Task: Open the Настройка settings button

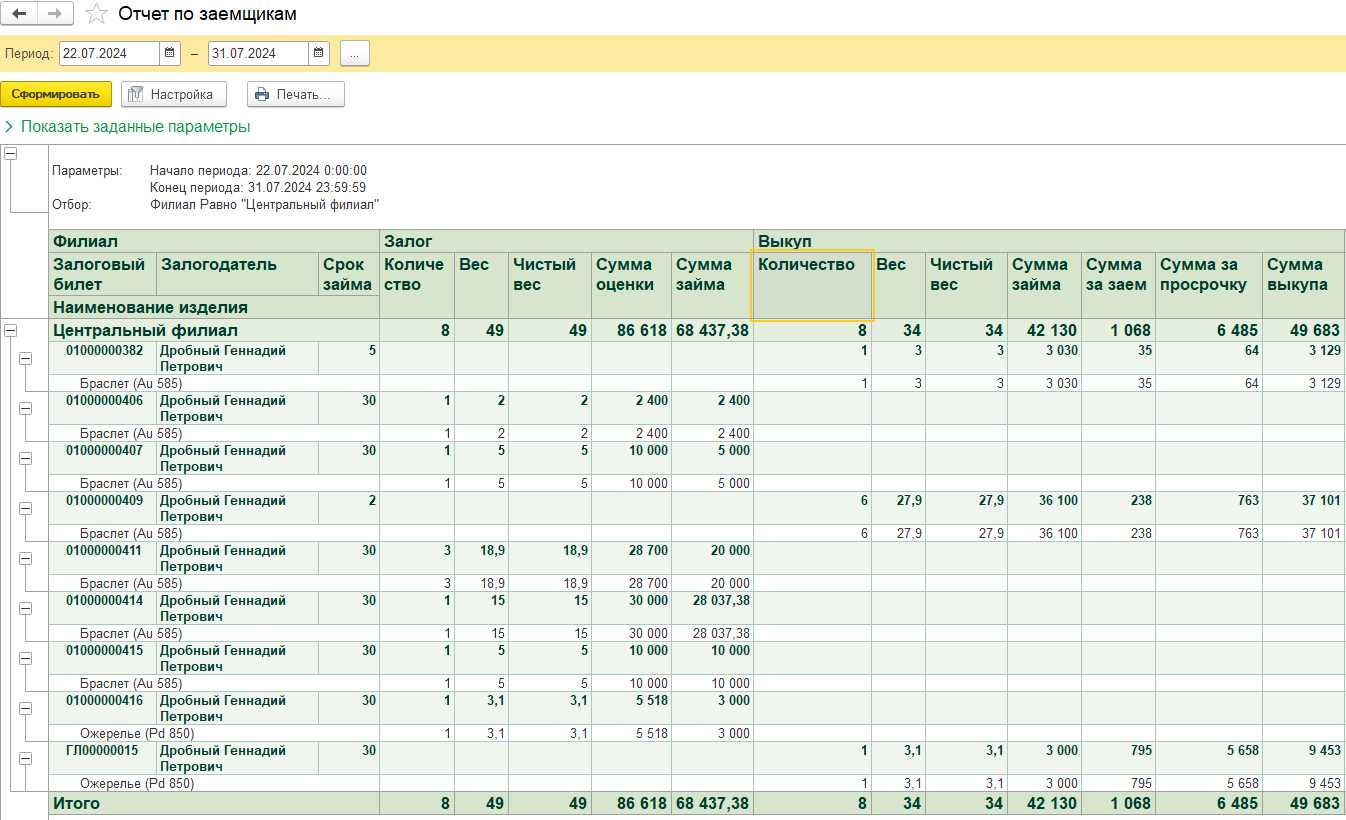Action: [x=174, y=94]
